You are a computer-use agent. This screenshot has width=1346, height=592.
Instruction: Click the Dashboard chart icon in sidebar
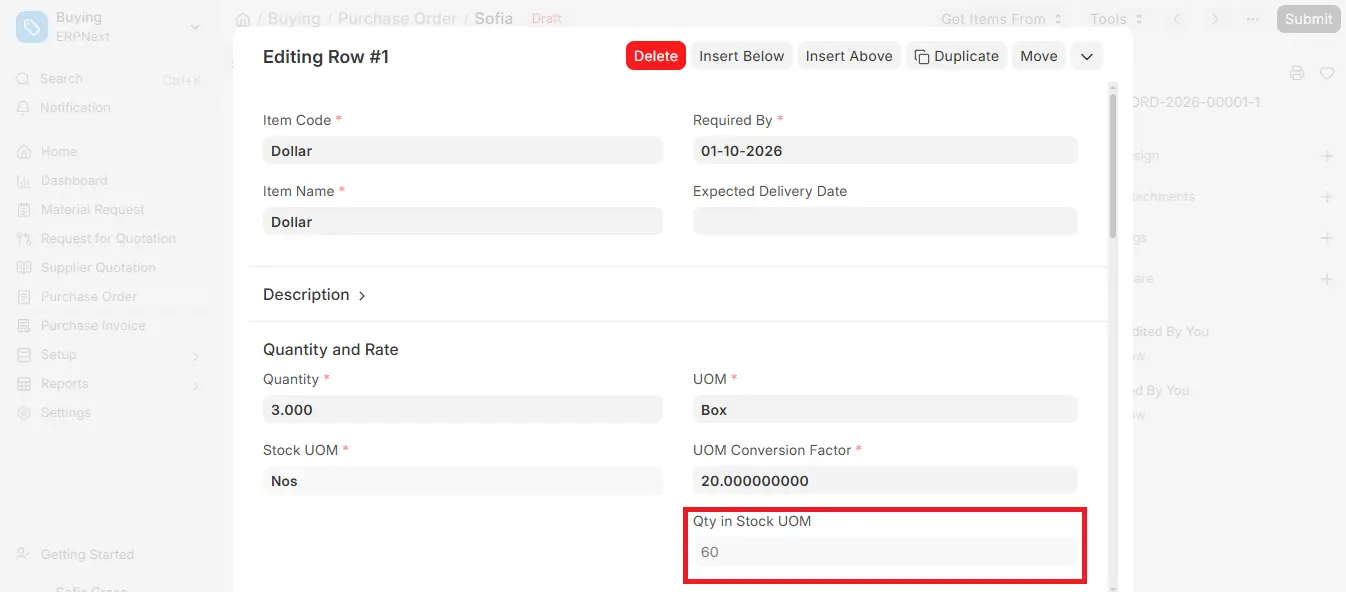pos(23,181)
